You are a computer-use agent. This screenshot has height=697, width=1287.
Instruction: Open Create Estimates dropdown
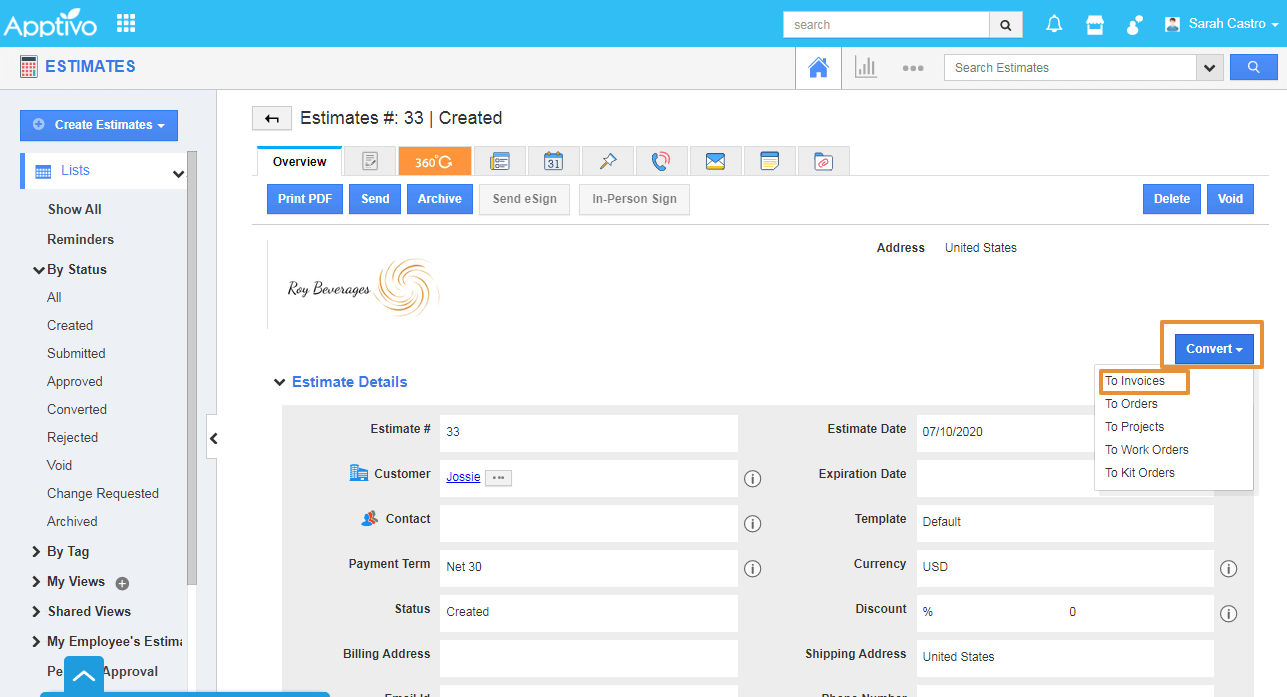(99, 125)
